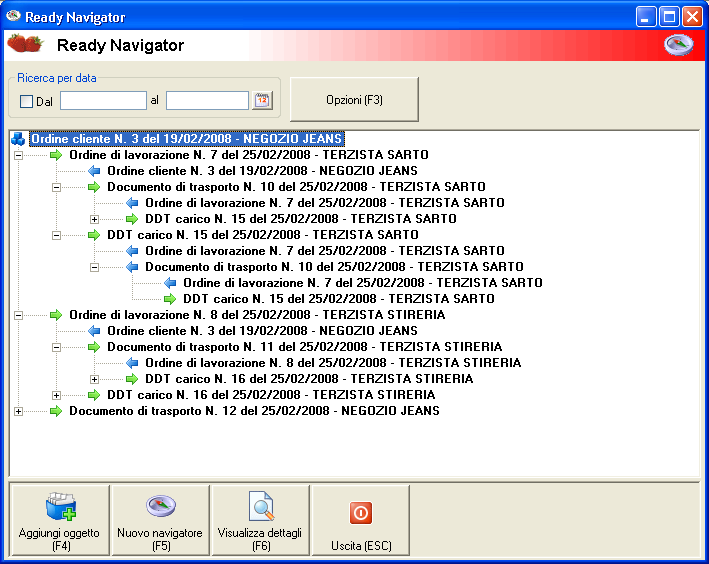
Task: Expand Documento di trasporto N. 12 node
Action: pos(19,412)
